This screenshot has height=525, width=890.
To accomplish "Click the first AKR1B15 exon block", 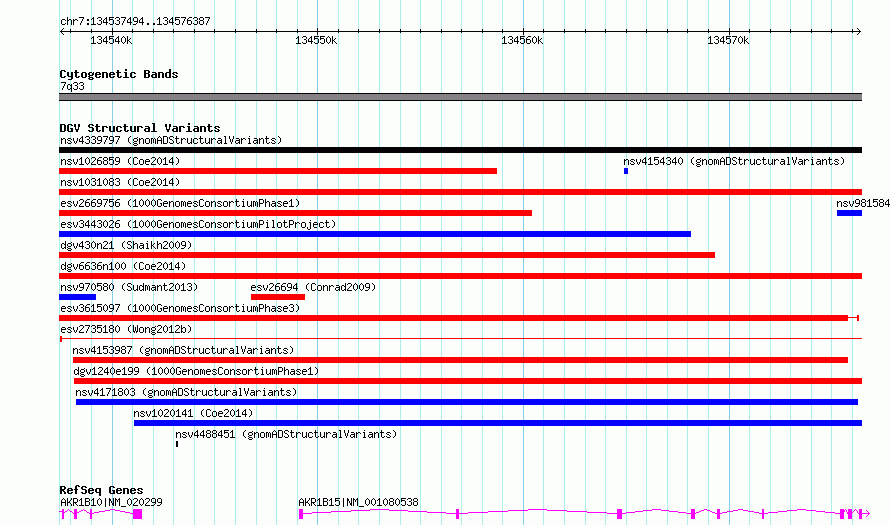I will 301,514.
